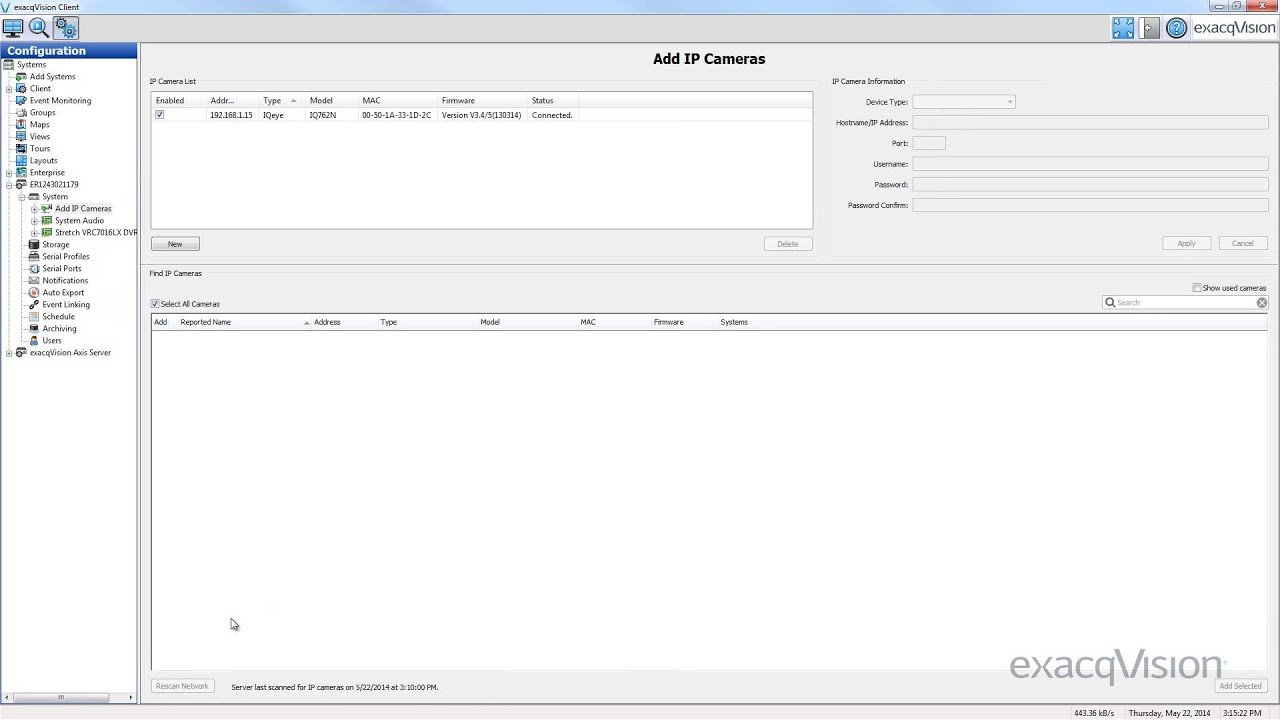The height and width of the screenshot is (720, 1280).
Task: Open the Search mode magnifier icon
Action: [x=38, y=28]
